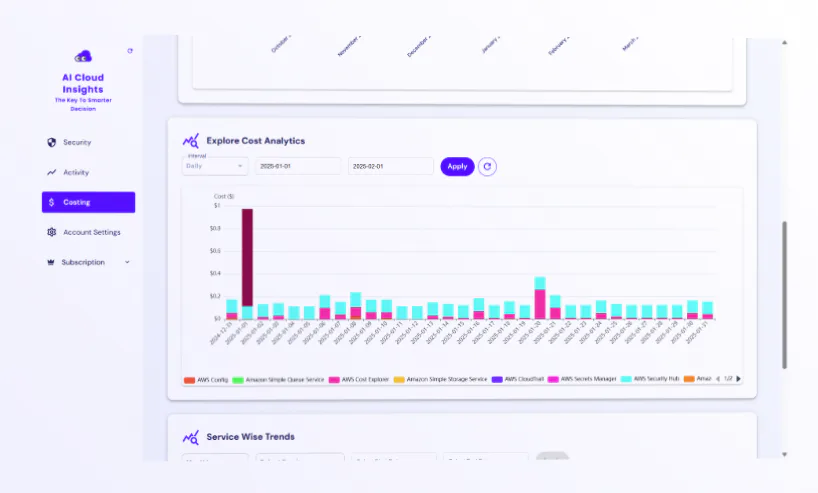Toggle AWS Security Hub legend entry
818x493 pixels.
[650, 379]
